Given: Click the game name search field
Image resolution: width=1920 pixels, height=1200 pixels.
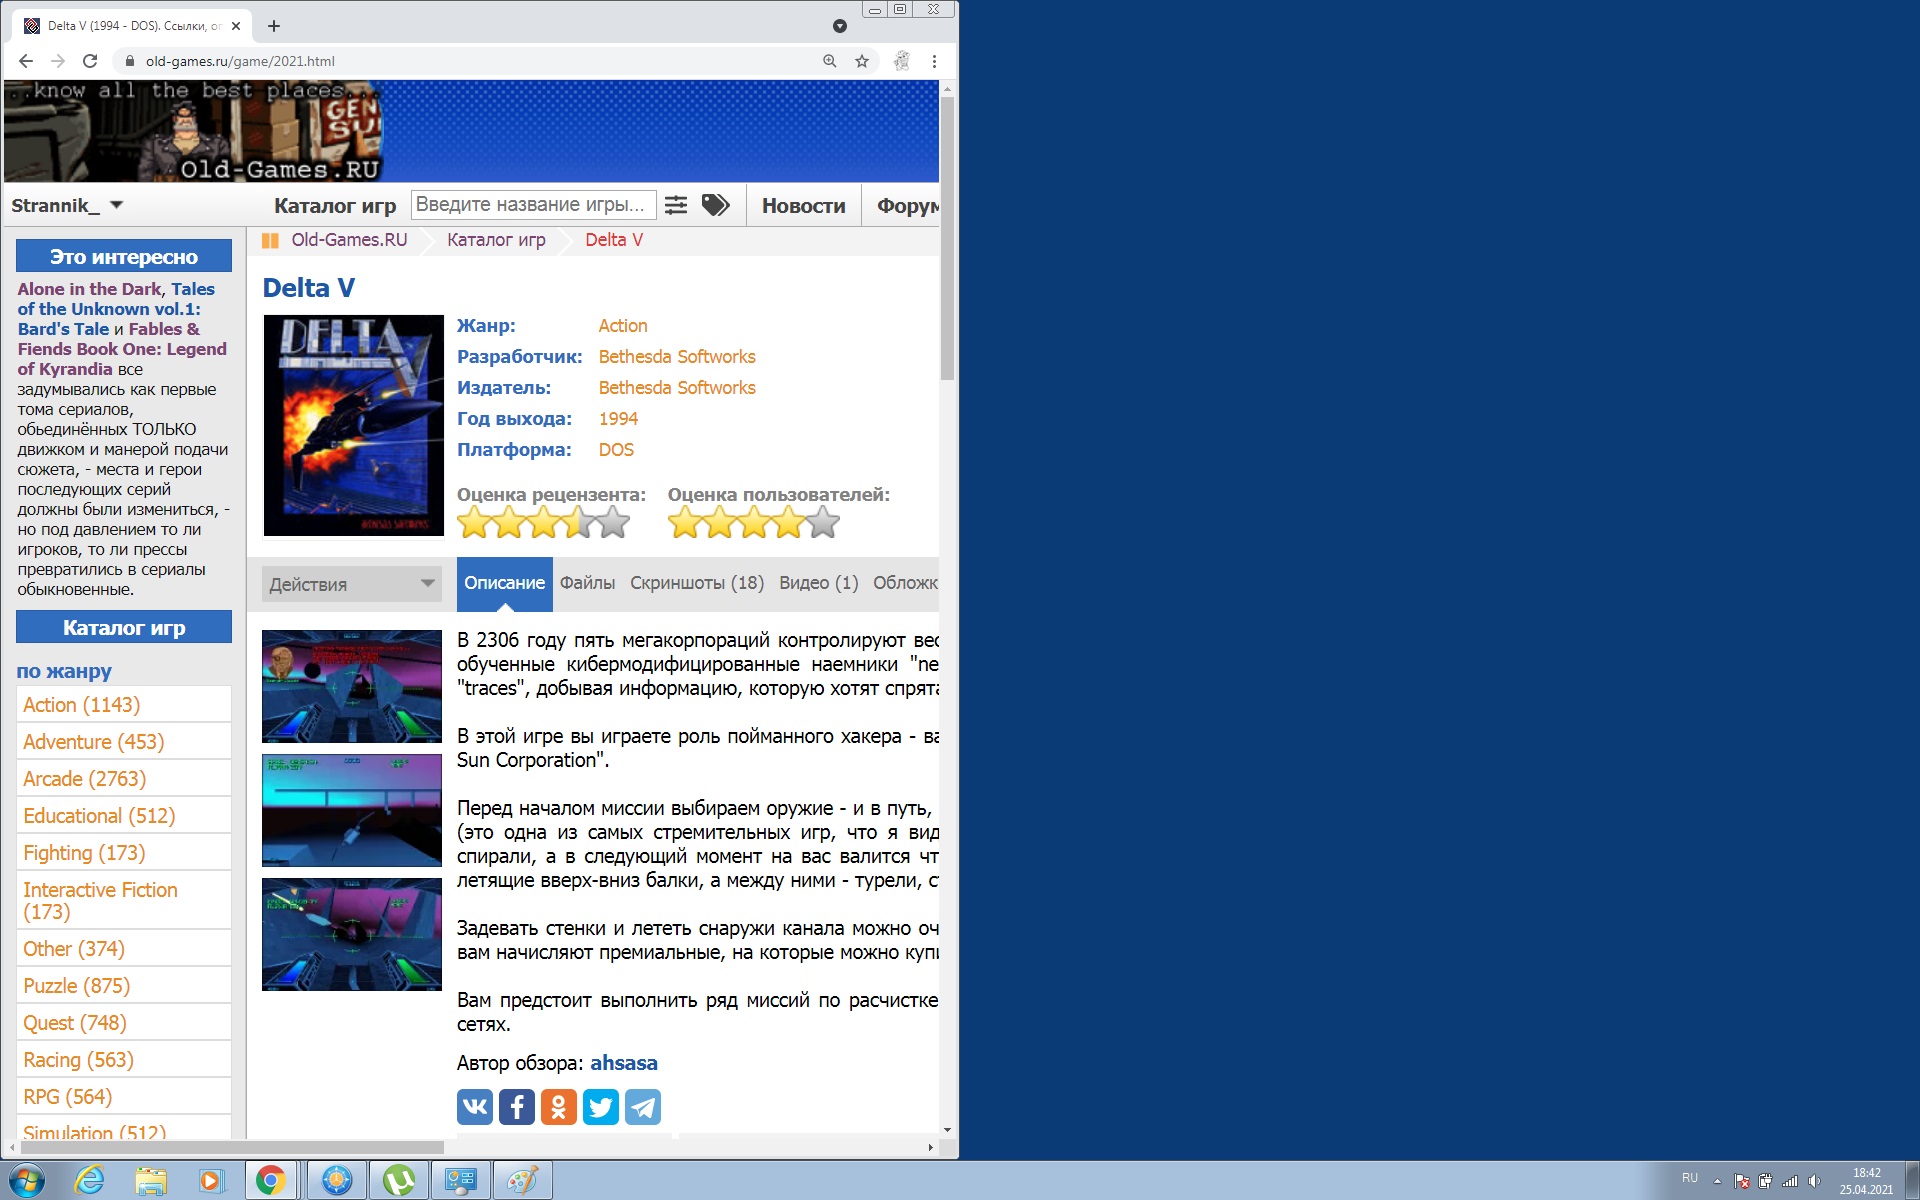Looking at the screenshot, I should (x=532, y=205).
